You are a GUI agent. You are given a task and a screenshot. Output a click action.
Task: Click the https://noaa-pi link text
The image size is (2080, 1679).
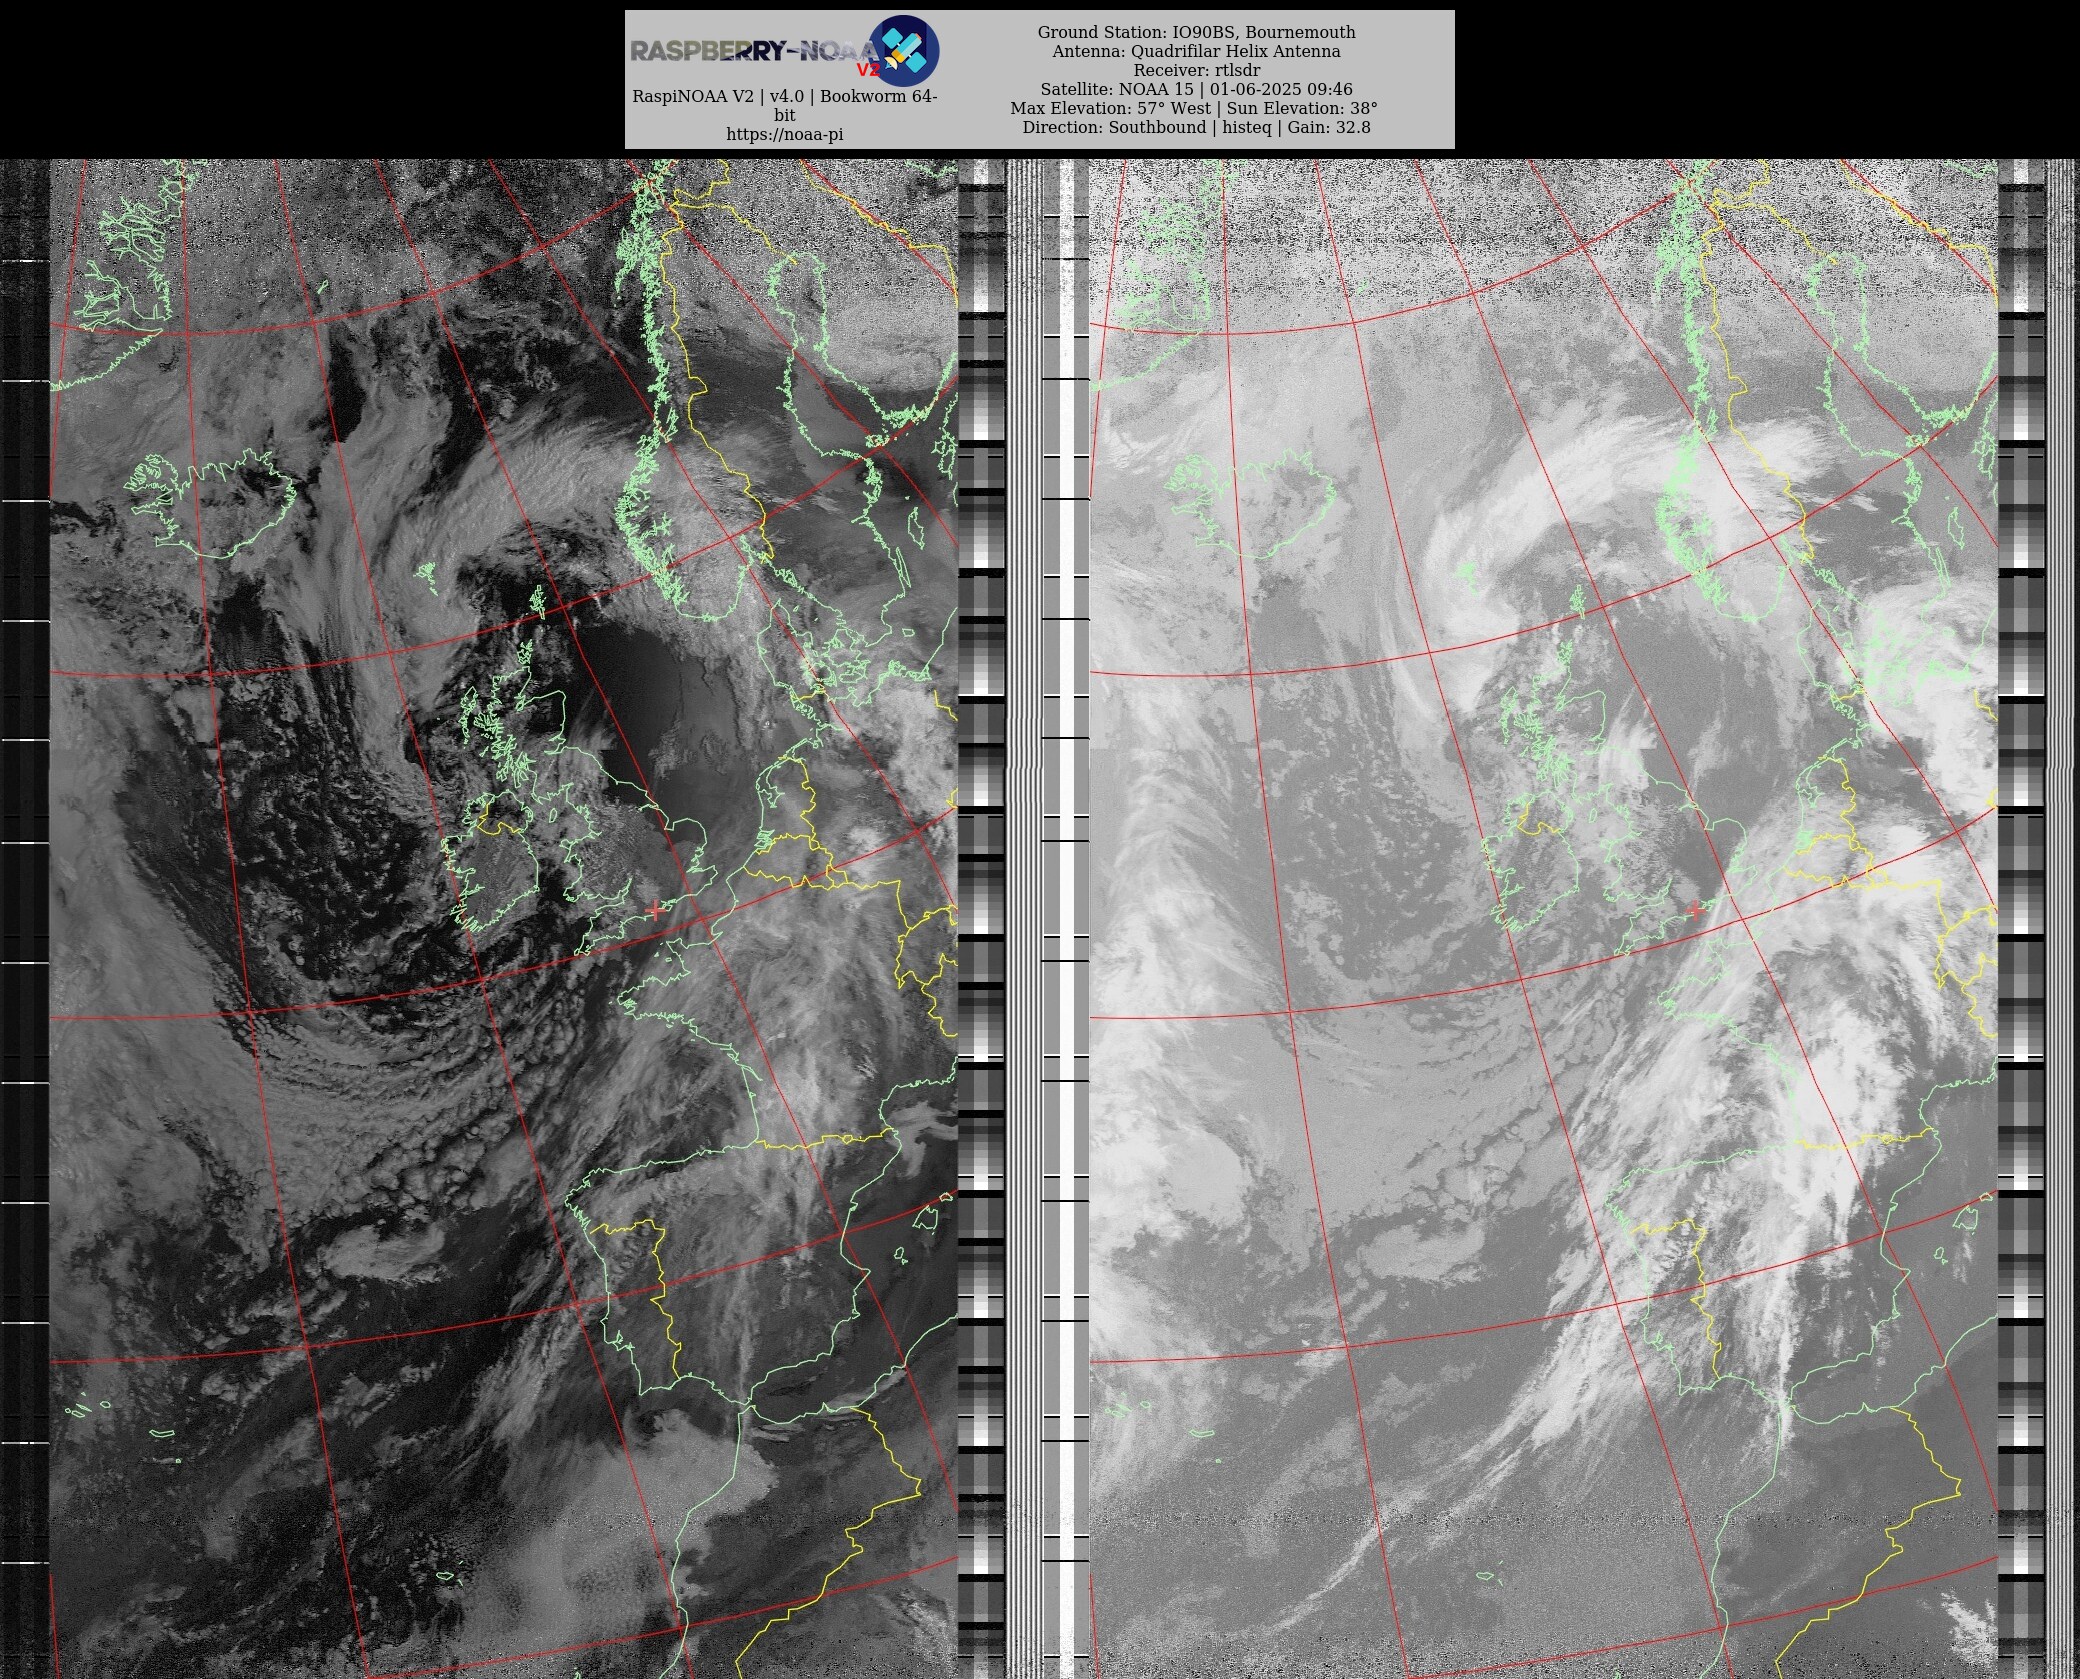coord(785,134)
